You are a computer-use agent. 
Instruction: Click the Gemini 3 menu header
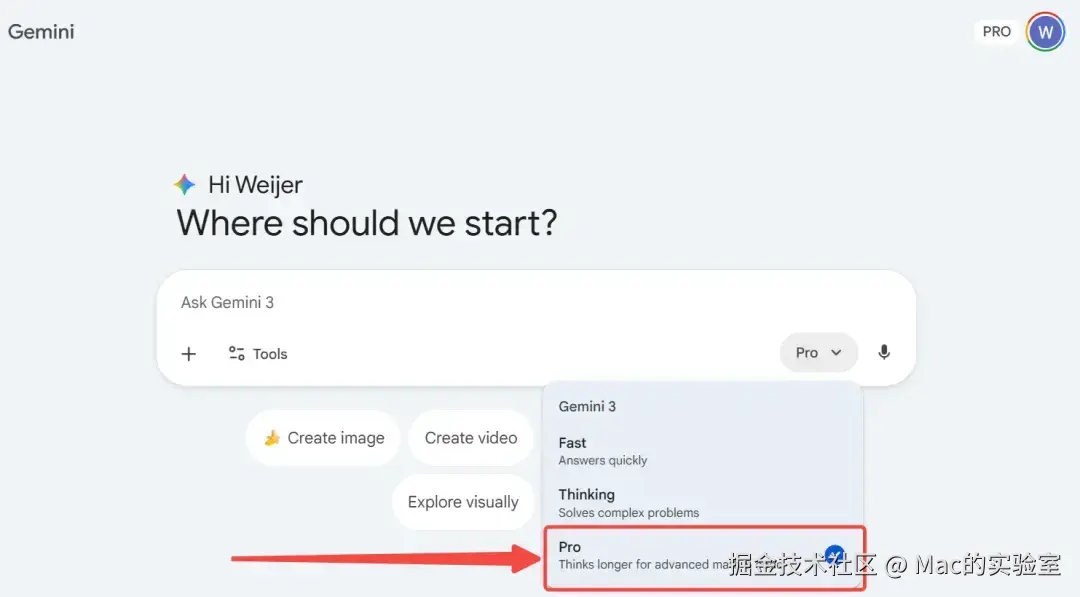coord(587,406)
